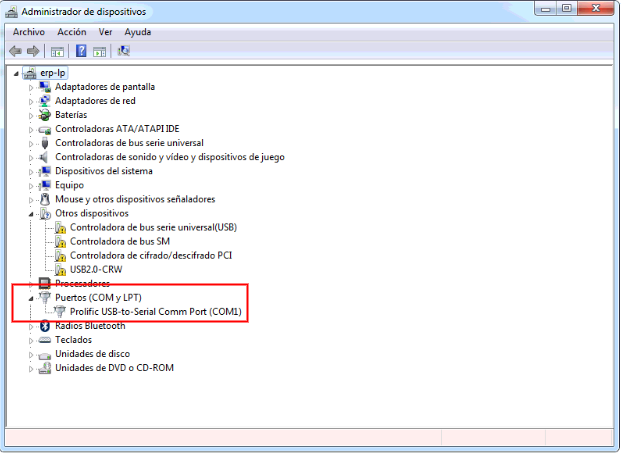Click the Bluetooth icon for Radios Bluetooth
The width and height of the screenshot is (621, 453).
click(45, 326)
